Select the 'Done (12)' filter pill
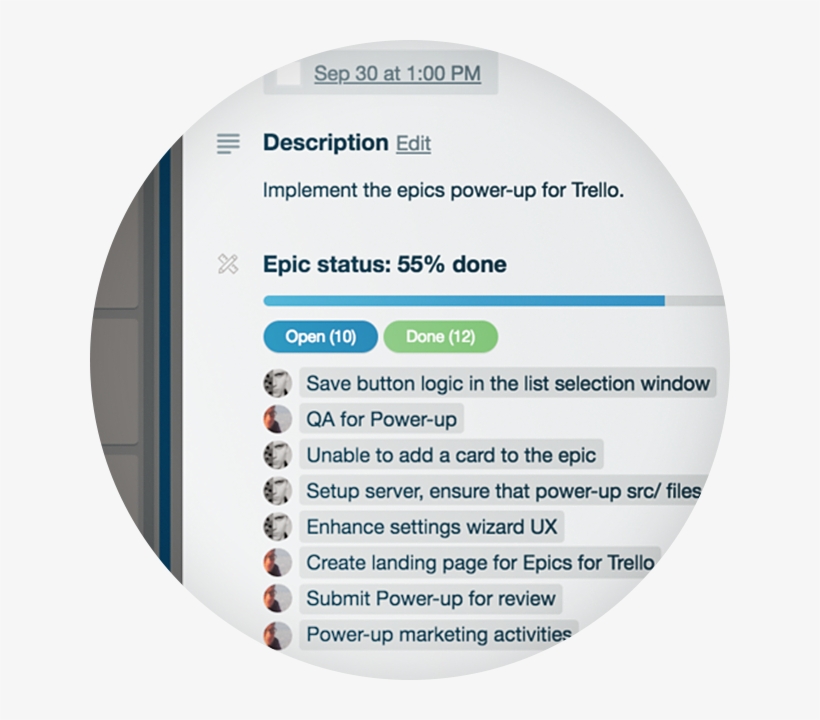Viewport: 820px width, 720px height. [x=440, y=337]
